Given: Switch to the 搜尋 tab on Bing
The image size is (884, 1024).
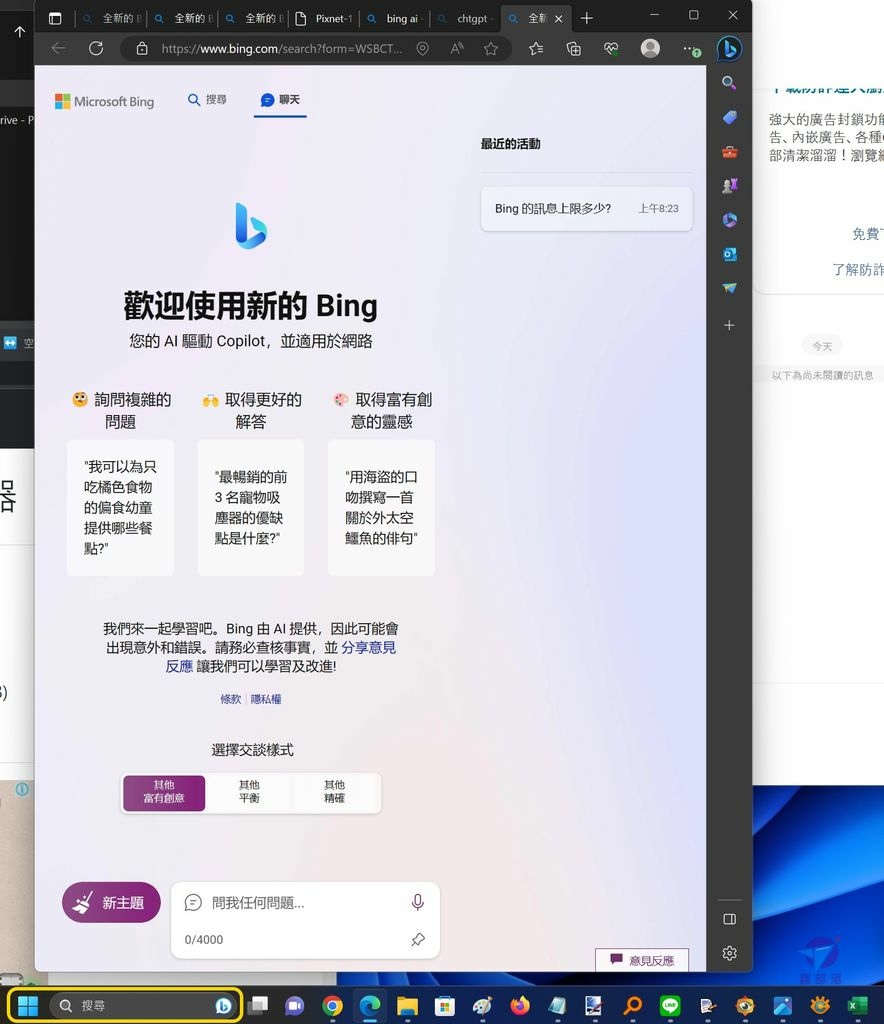Looking at the screenshot, I should [208, 99].
